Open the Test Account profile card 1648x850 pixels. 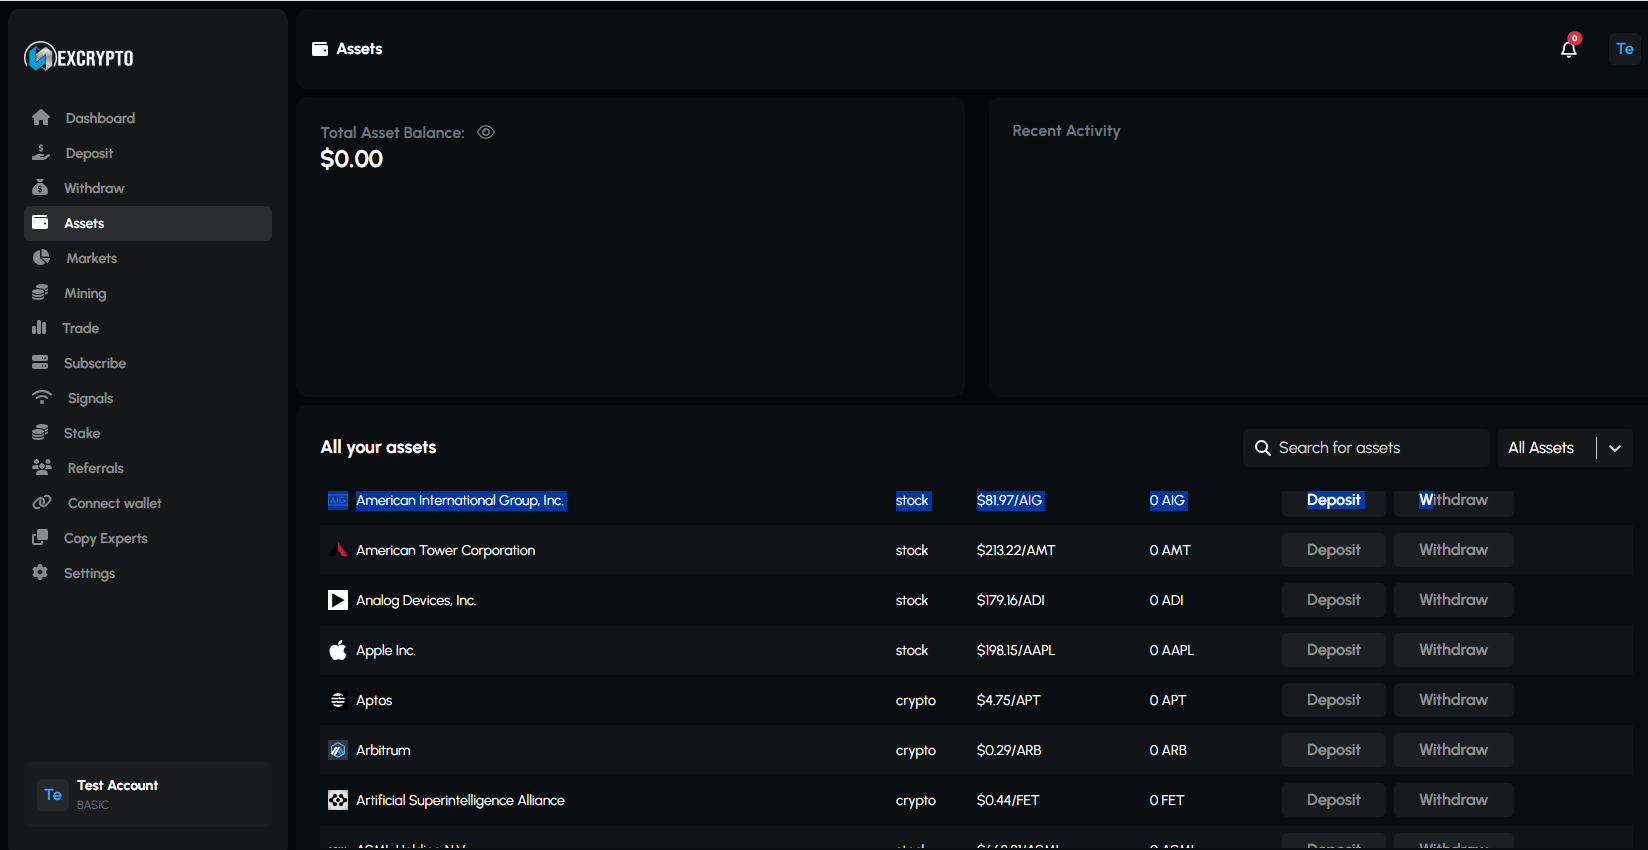pos(148,794)
